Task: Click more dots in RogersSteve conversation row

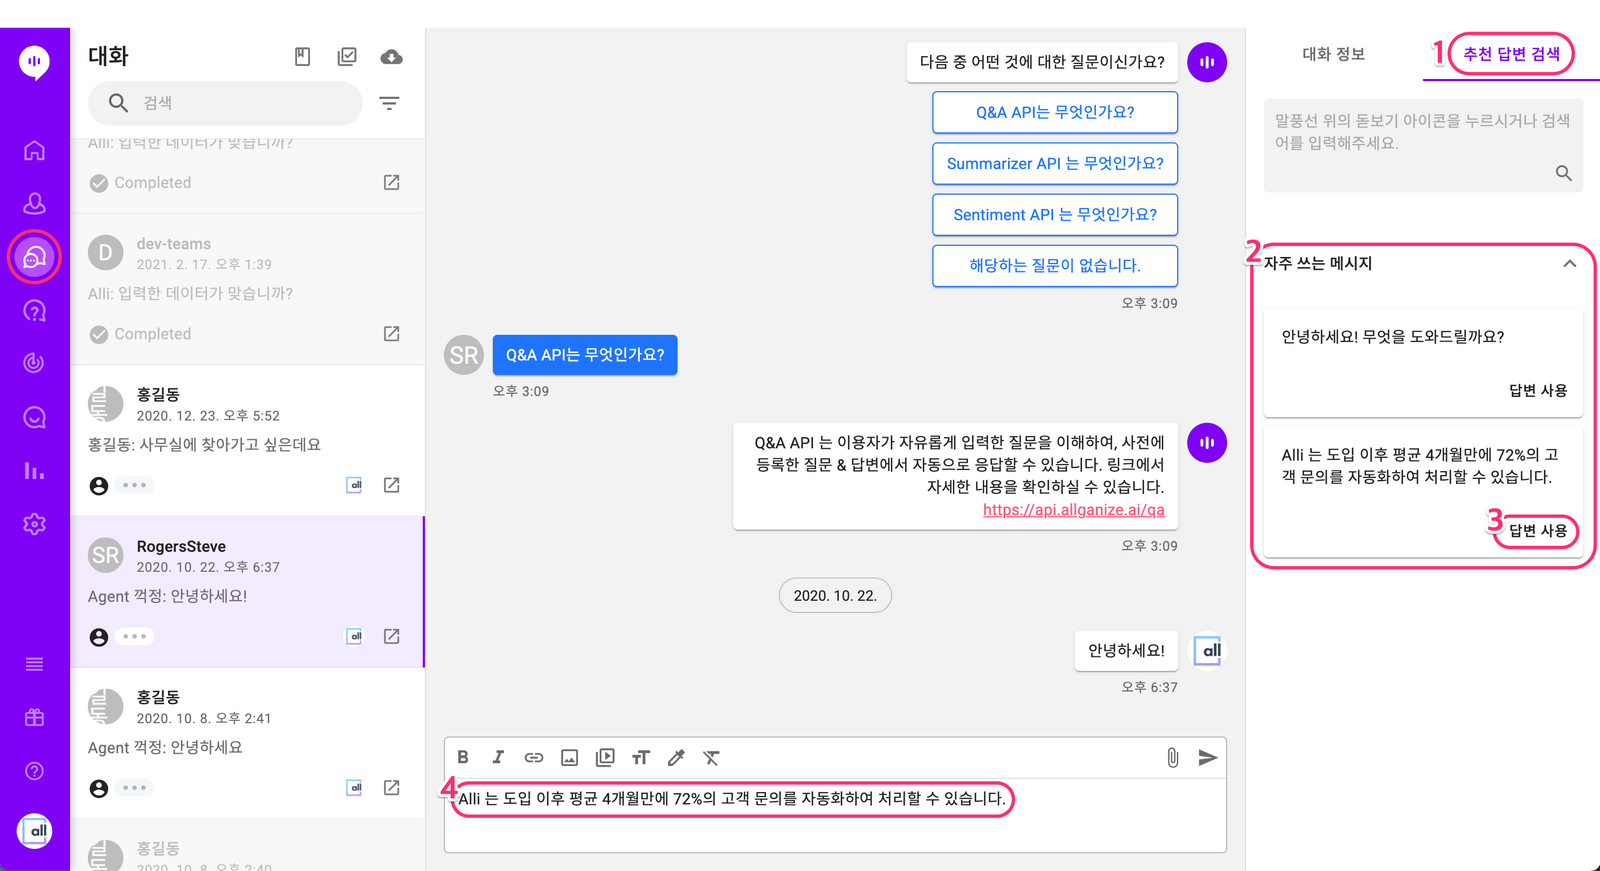Action: (x=134, y=636)
